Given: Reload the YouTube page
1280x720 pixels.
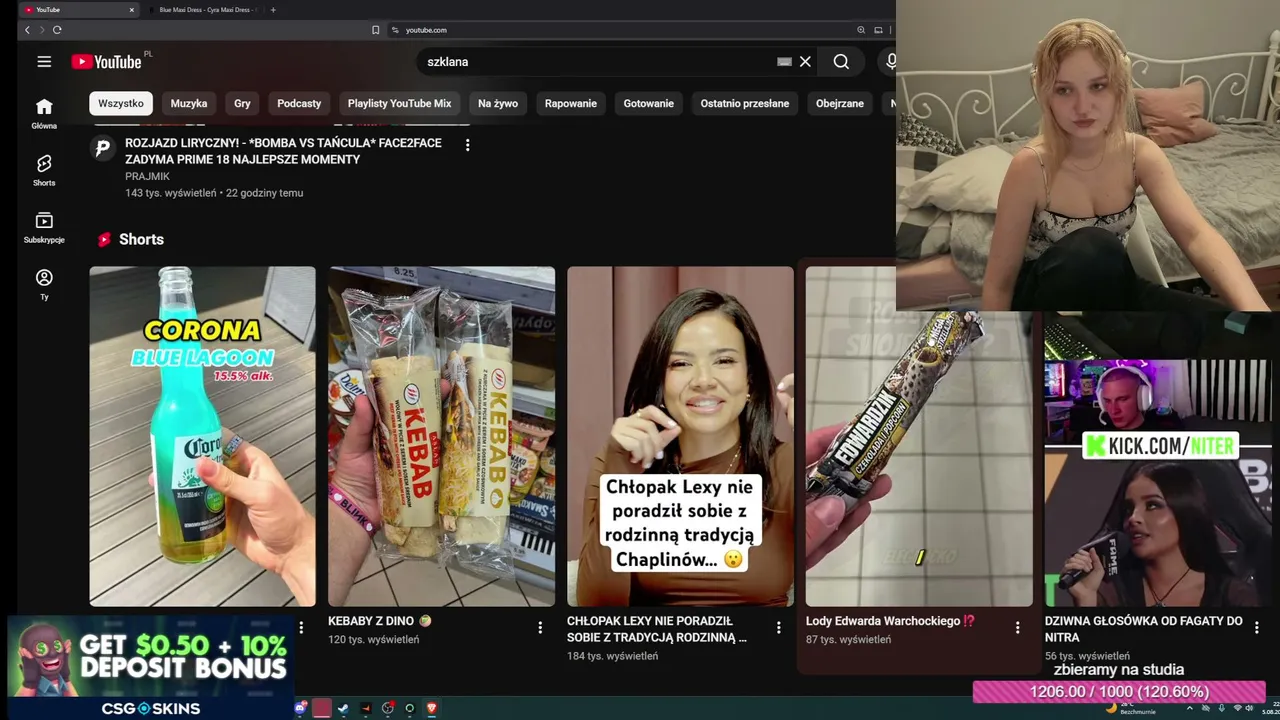Looking at the screenshot, I should tap(57, 30).
